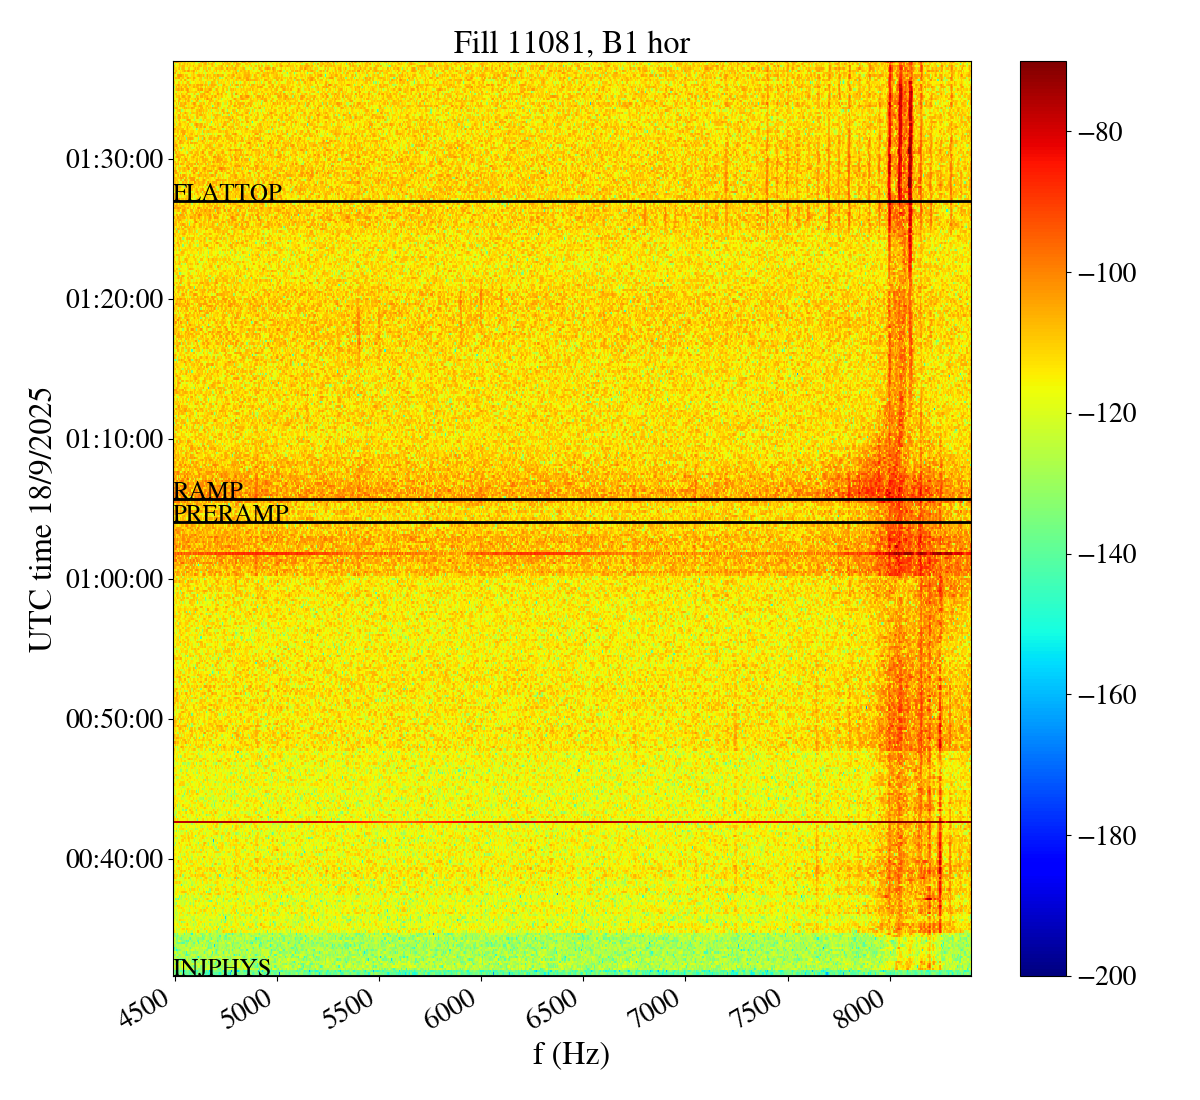Click the thin red horizontal line below 00:50:00
Image resolution: width=1200 pixels, height=1100 pixels.
click(x=571, y=822)
